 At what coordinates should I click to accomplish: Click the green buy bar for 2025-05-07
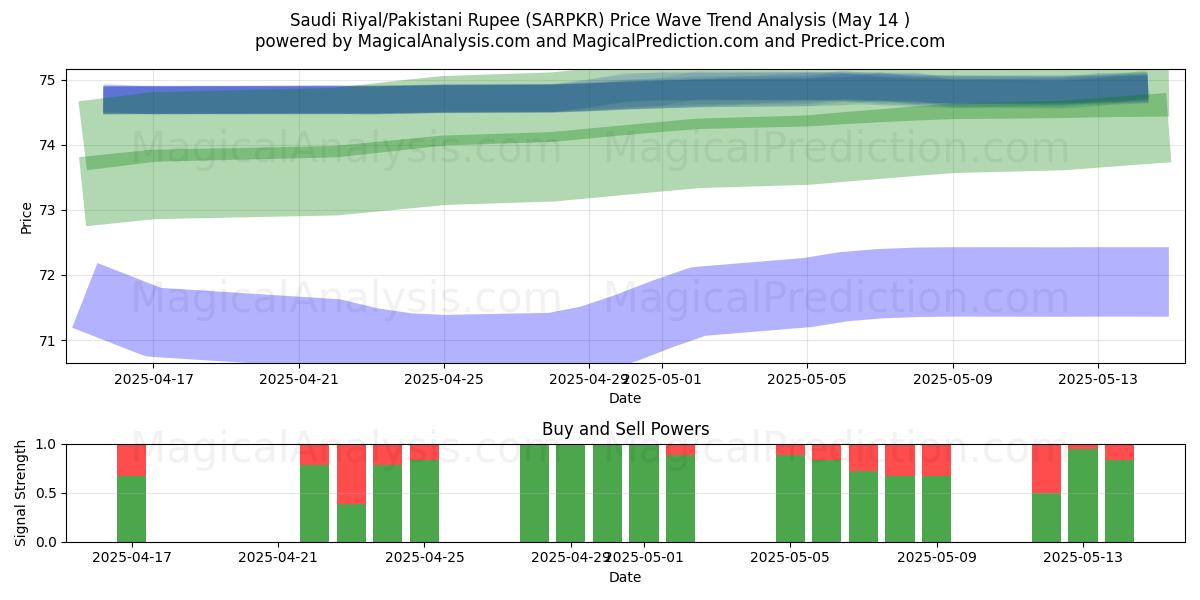point(864,507)
